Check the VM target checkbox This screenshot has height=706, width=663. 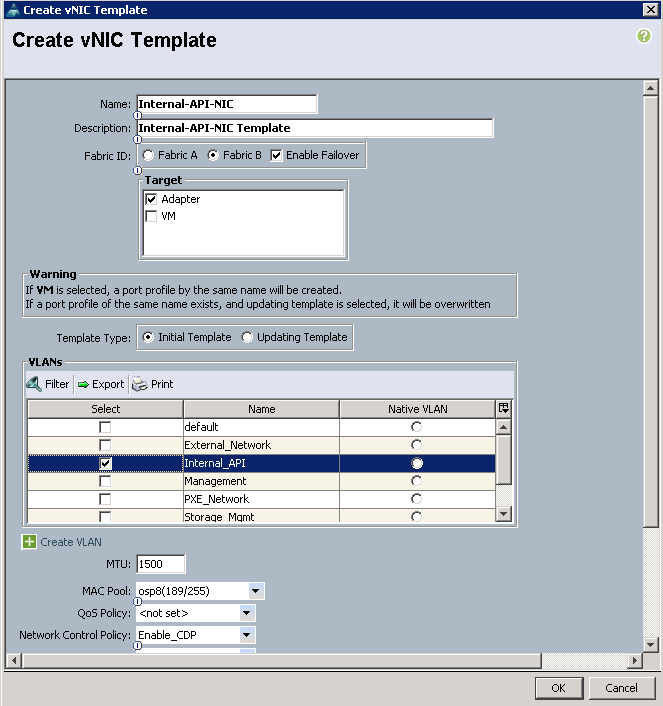pyautogui.click(x=151, y=217)
